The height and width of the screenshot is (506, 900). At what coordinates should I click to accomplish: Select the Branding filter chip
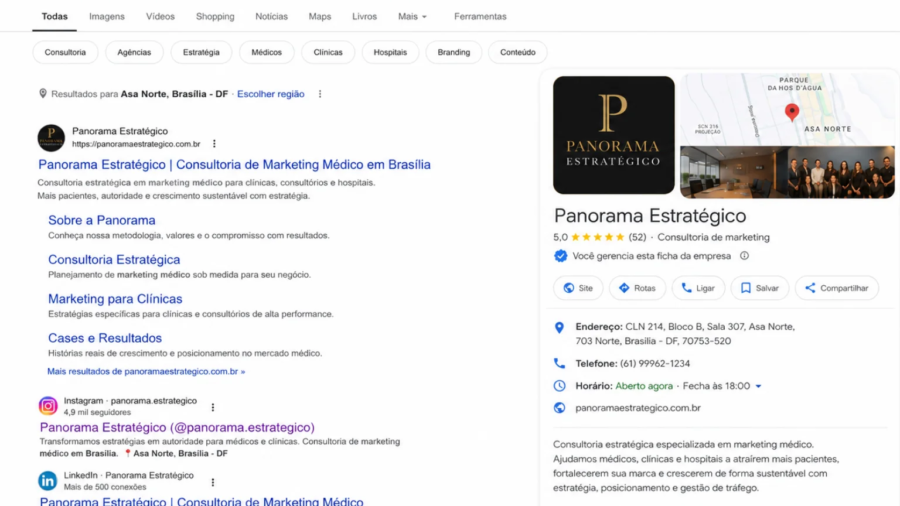(454, 52)
